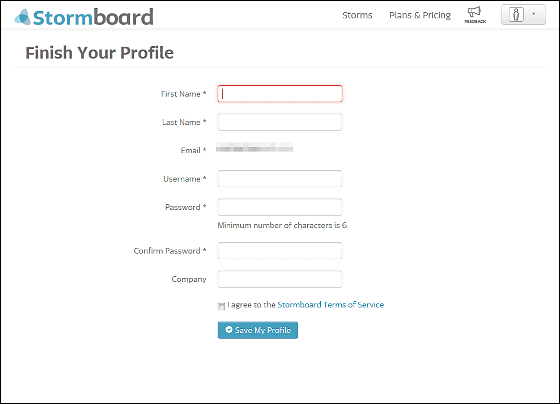Click the First Name label

point(184,94)
